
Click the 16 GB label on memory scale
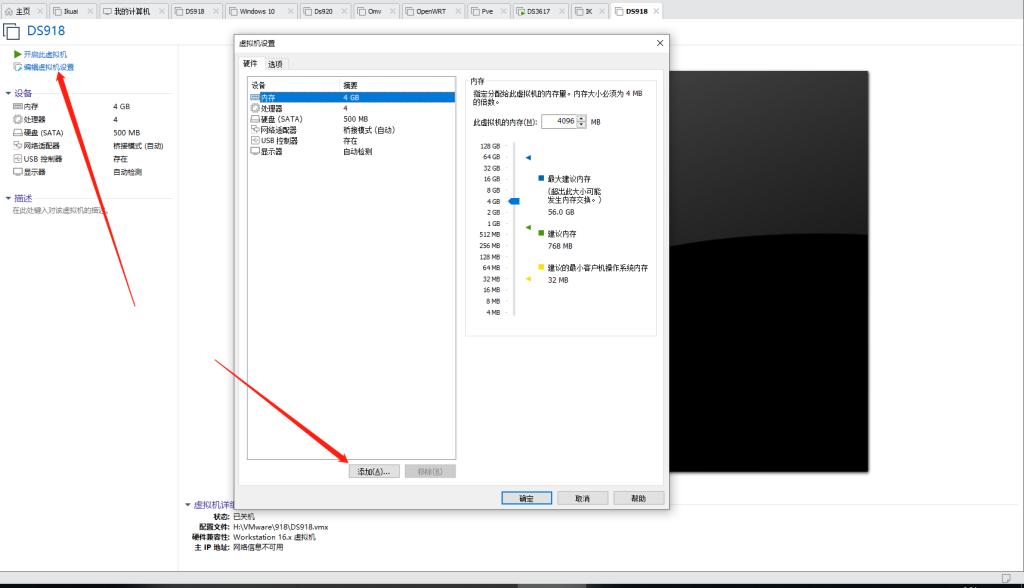coord(492,179)
